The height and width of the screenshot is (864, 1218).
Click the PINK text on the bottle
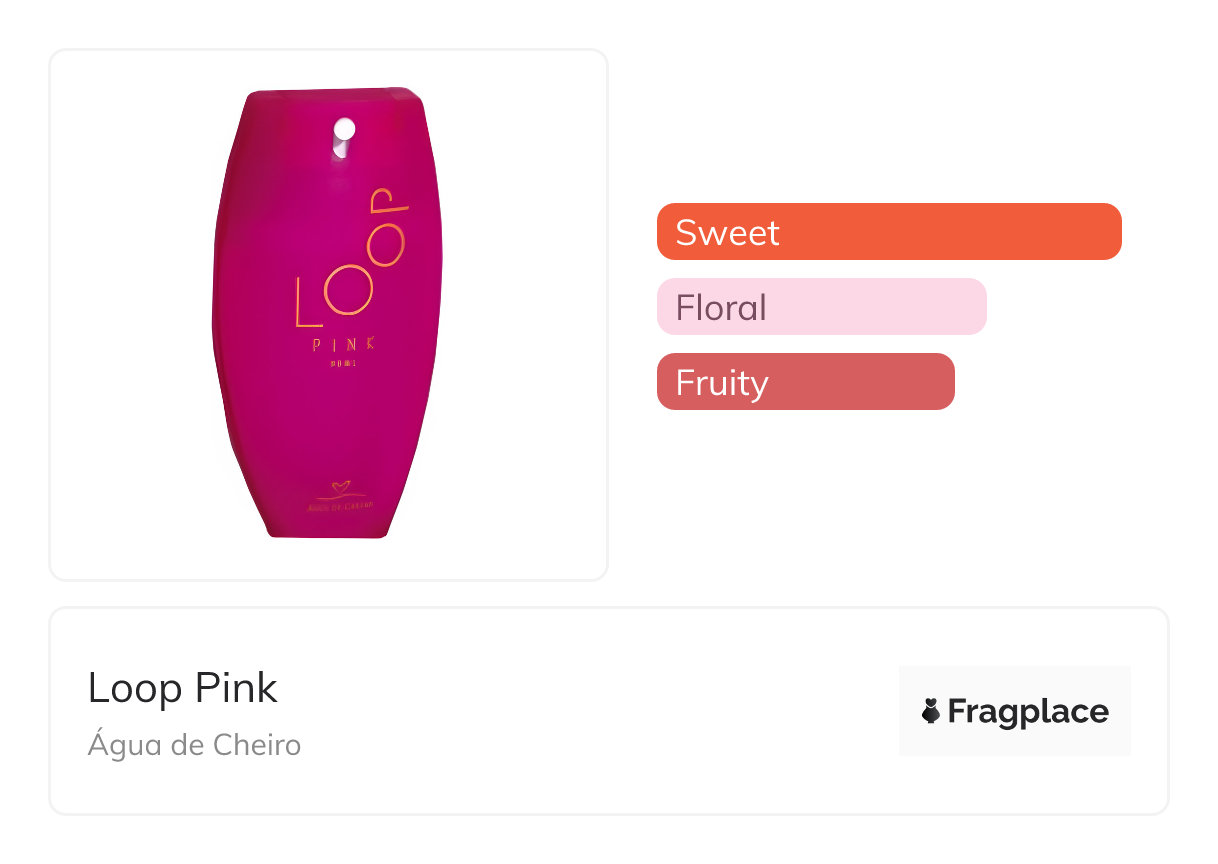point(343,344)
